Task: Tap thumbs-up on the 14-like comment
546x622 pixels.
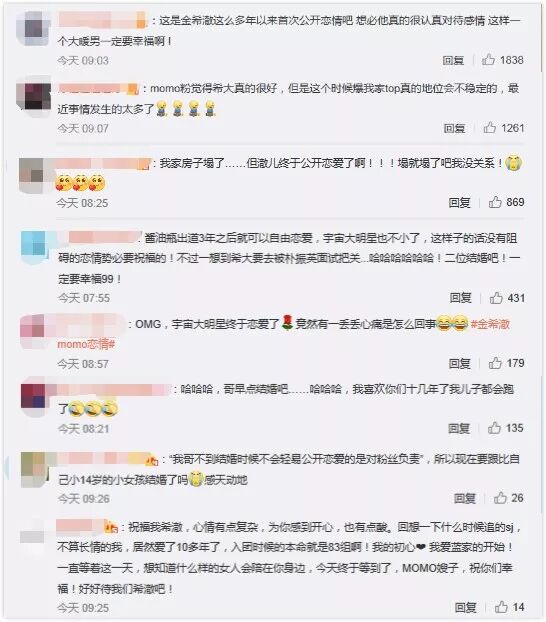Action: tap(501, 607)
